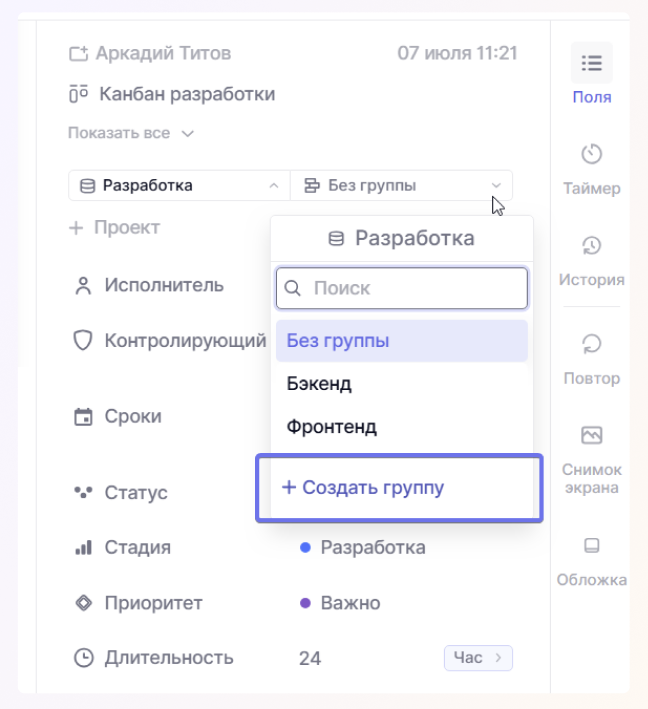Viewport: 648px width, 709px height.
Task: Click the Repeat (Повтор) icon
Action: tap(591, 345)
